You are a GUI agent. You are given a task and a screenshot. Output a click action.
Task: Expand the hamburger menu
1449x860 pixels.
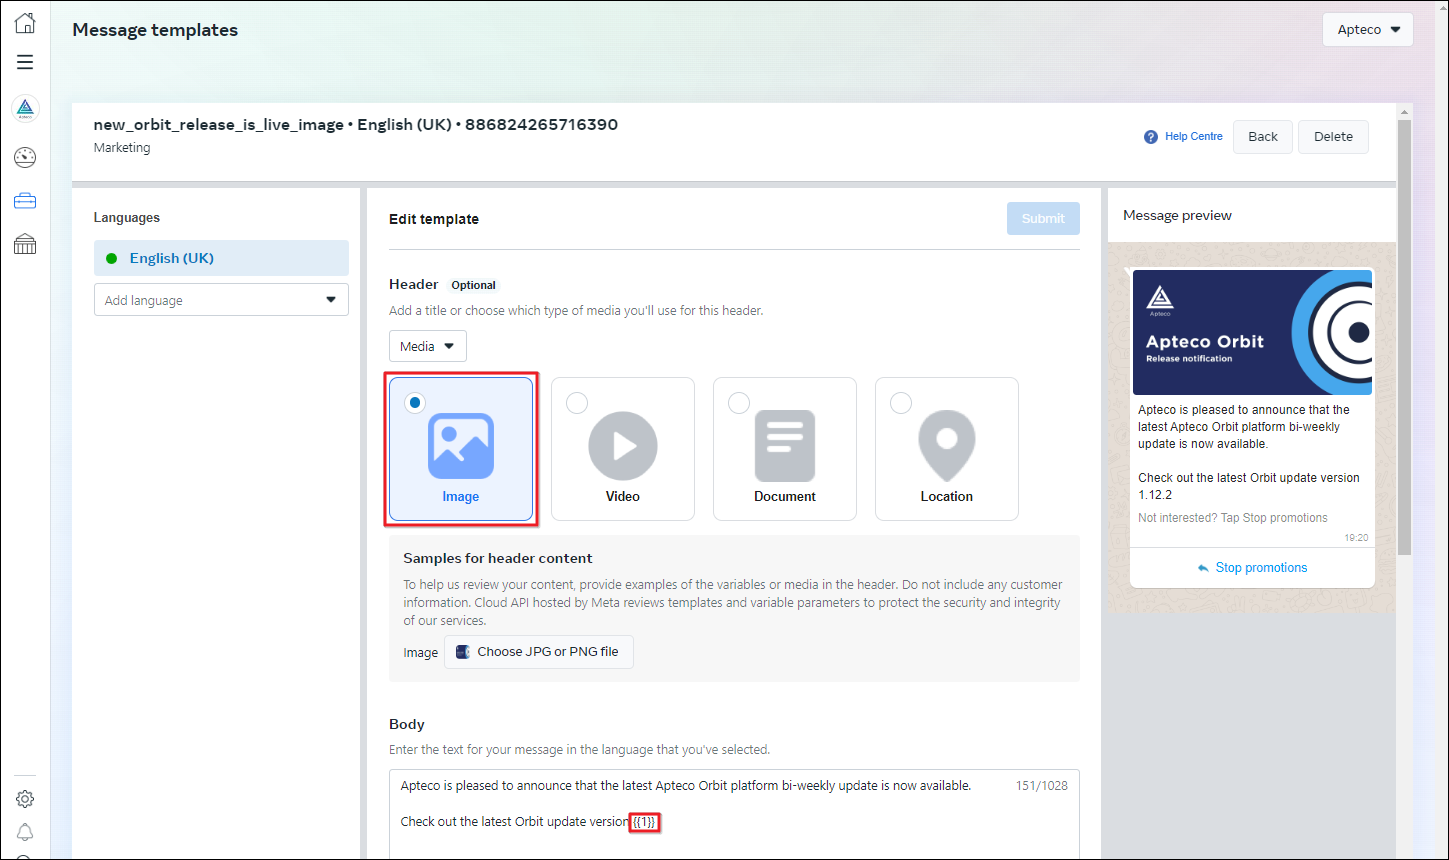25,62
